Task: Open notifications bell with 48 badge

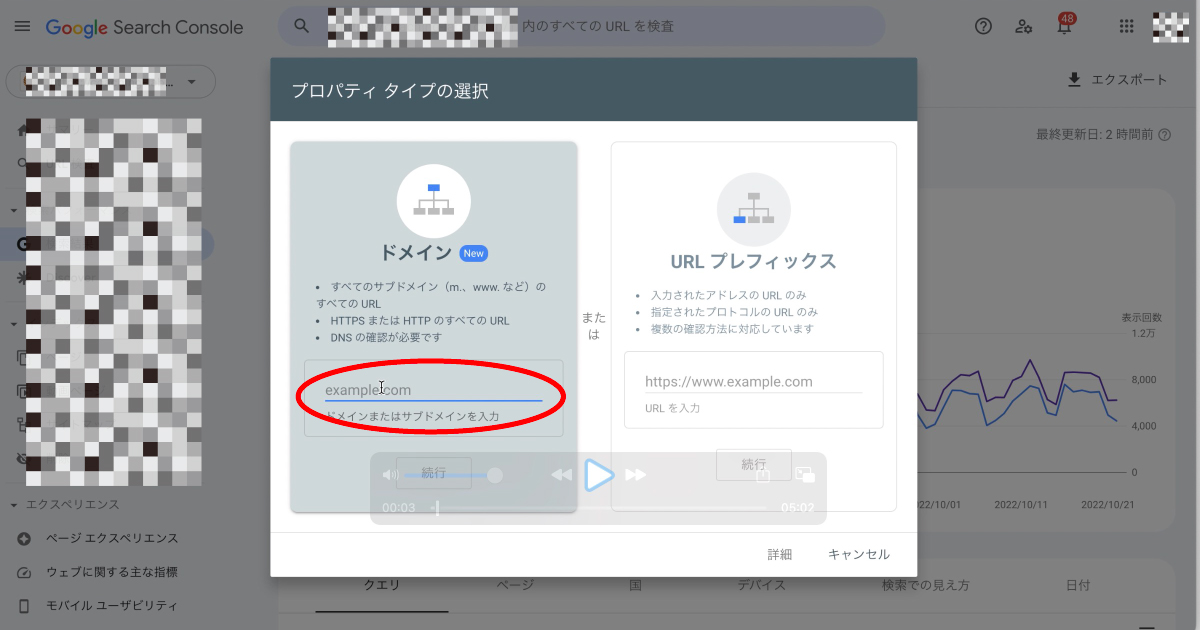Action: 1066,25
